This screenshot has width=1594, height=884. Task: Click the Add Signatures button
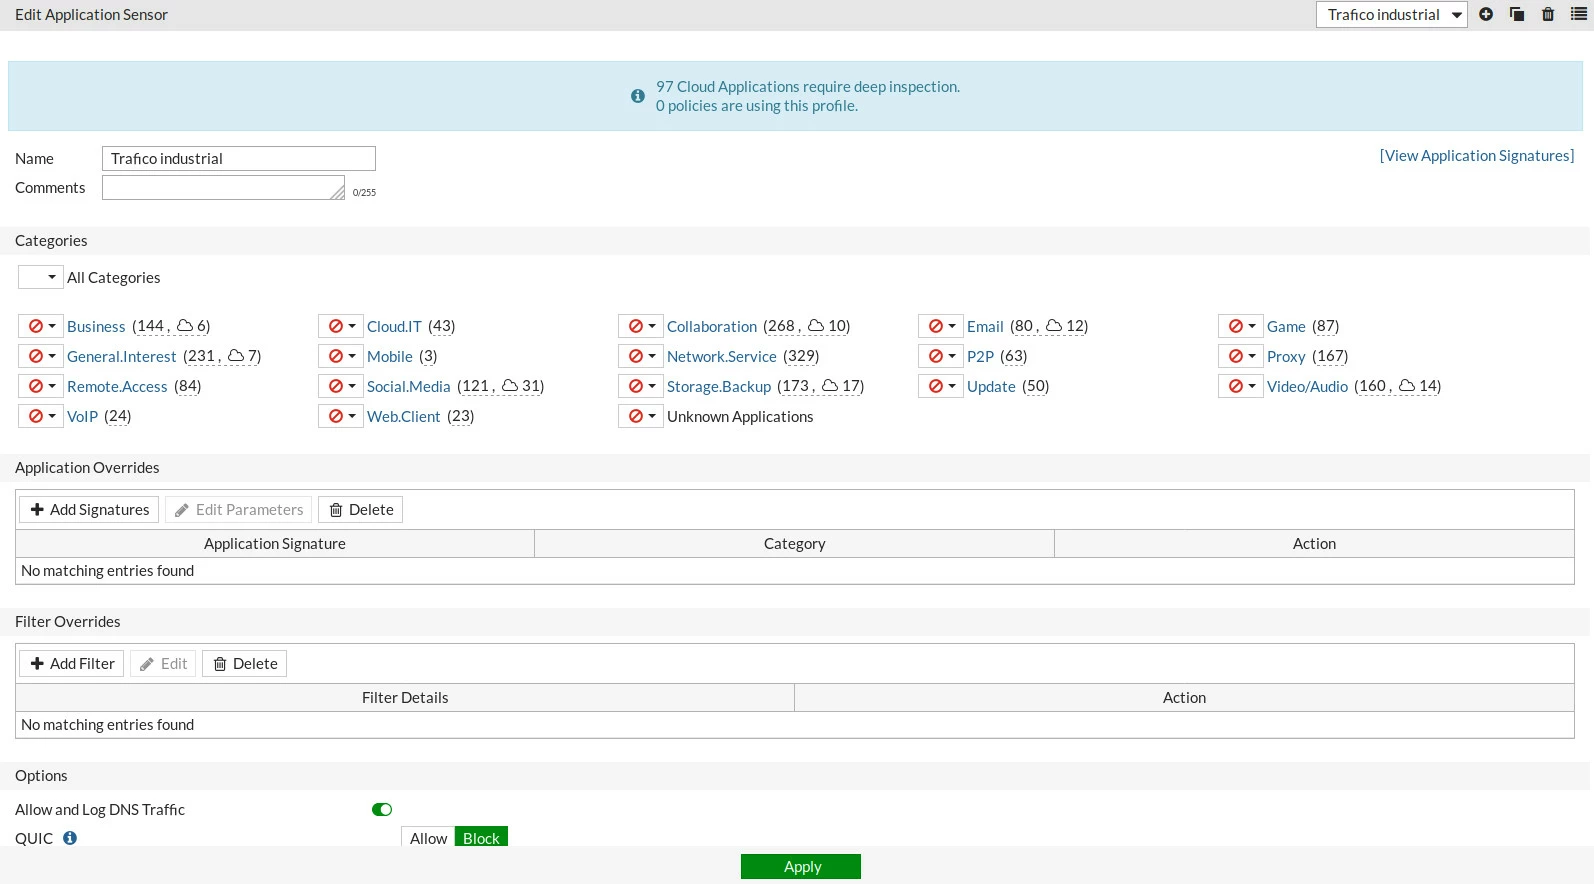pos(89,510)
